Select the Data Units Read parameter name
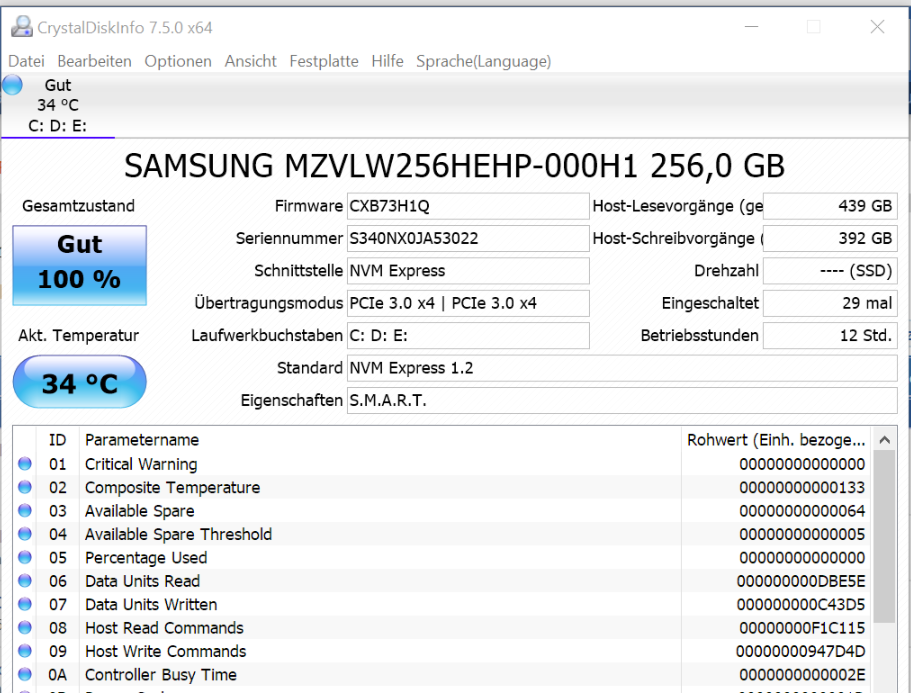Viewport: 911px width, 693px height. pyautogui.click(x=142, y=581)
